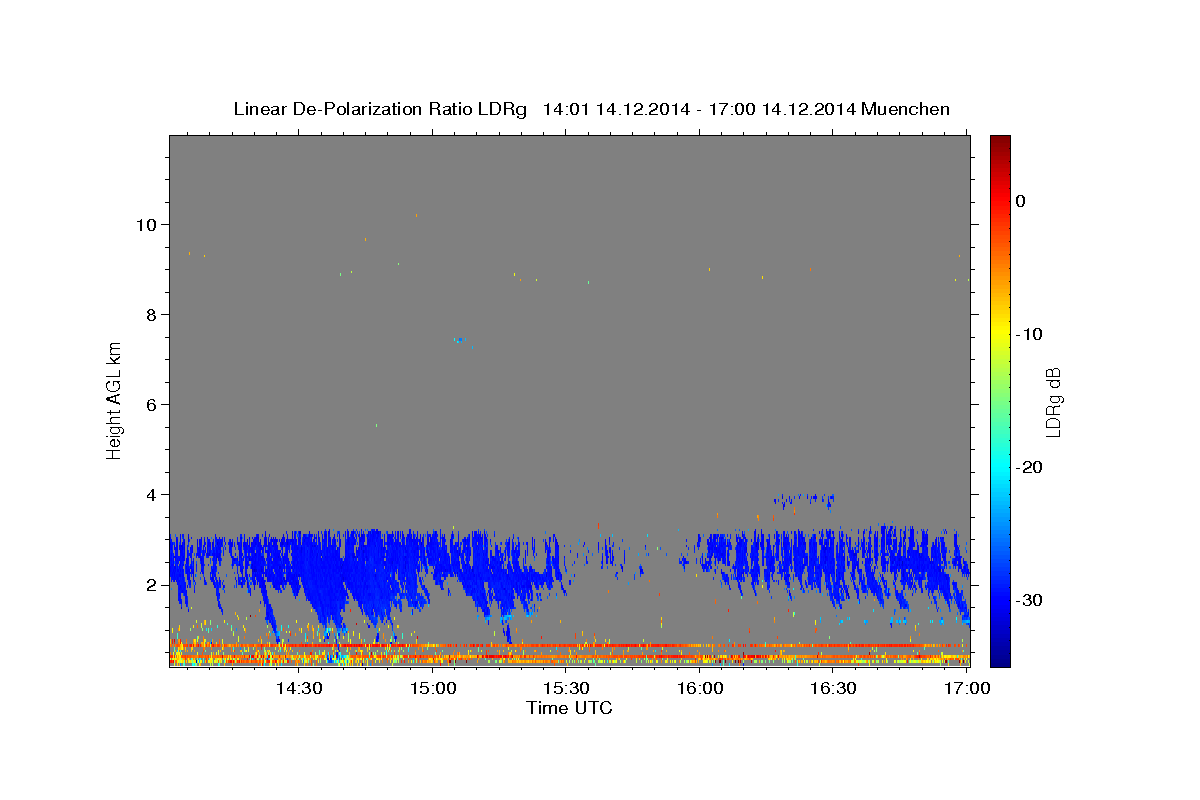This screenshot has width=1200, height=800.
Task: Click the 15:00 time tick label
Action: [x=433, y=688]
